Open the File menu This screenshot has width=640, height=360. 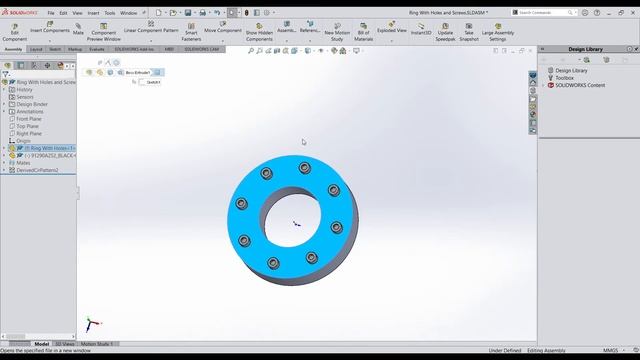point(51,13)
